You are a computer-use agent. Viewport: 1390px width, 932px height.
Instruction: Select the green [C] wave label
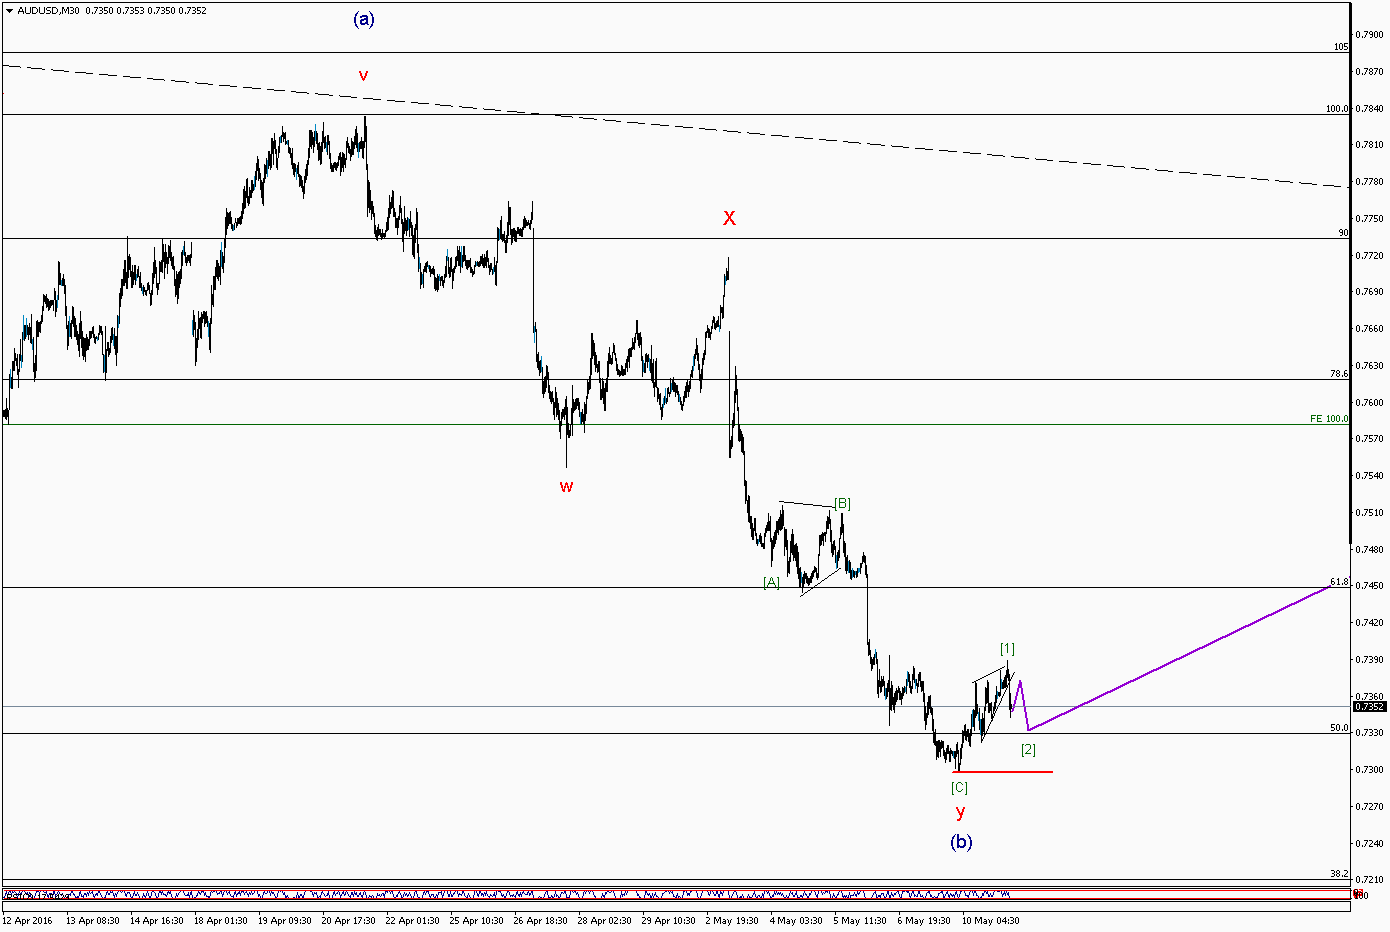tap(959, 787)
